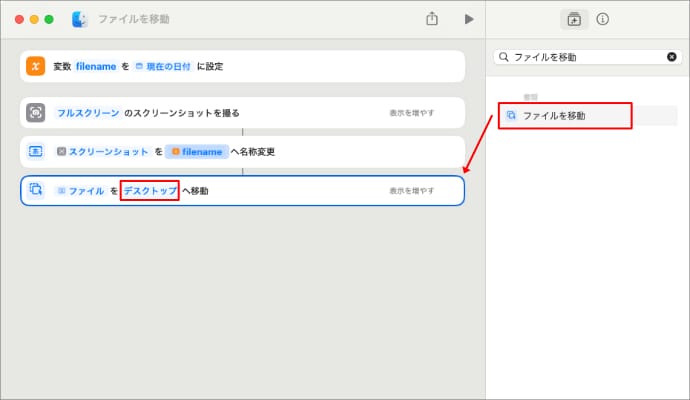
Task: Click the rename action's icon
Action: tap(36, 151)
